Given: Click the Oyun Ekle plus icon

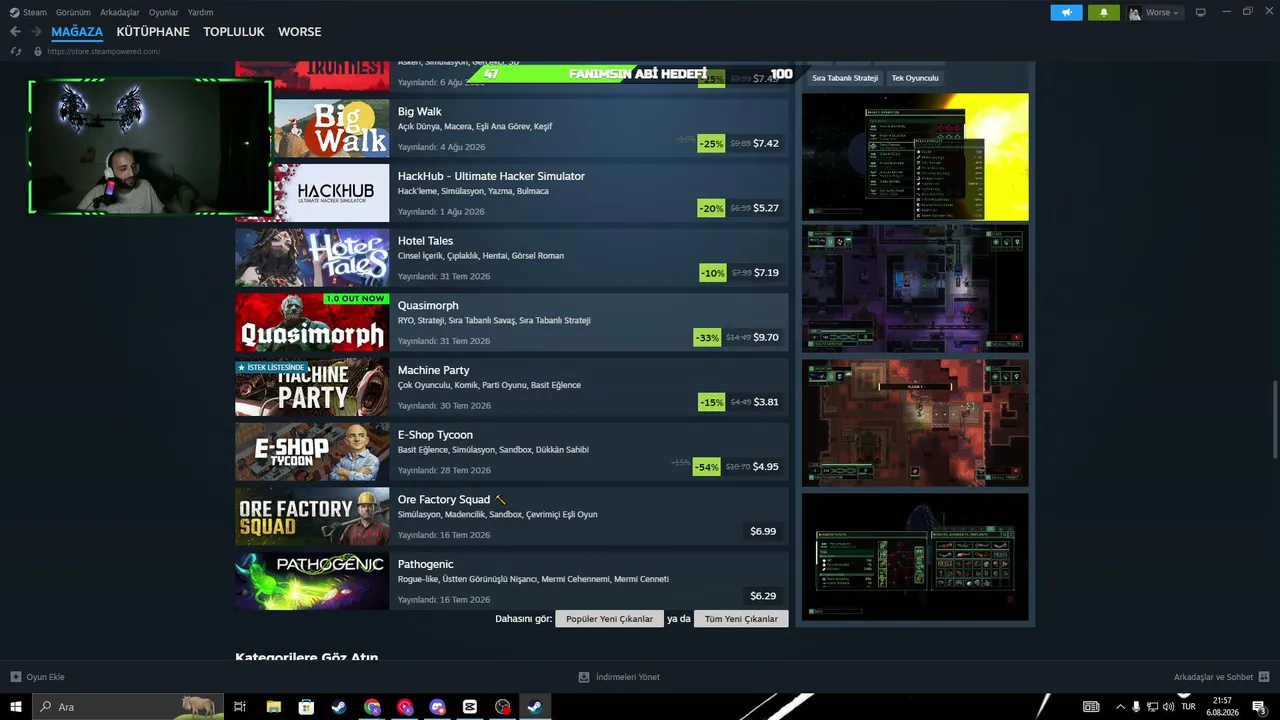Looking at the screenshot, I should coord(15,677).
